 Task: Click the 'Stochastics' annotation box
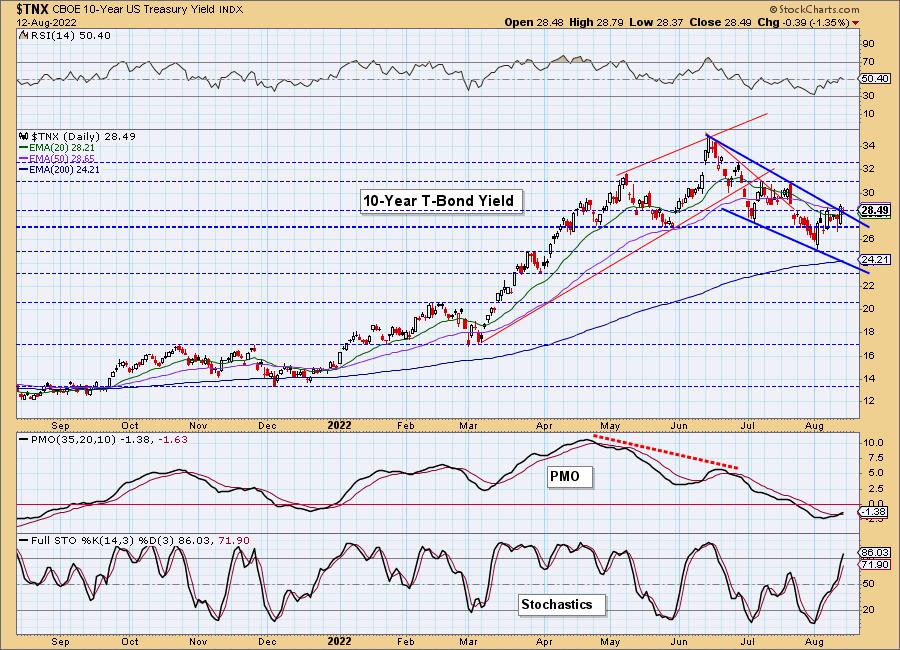562,605
